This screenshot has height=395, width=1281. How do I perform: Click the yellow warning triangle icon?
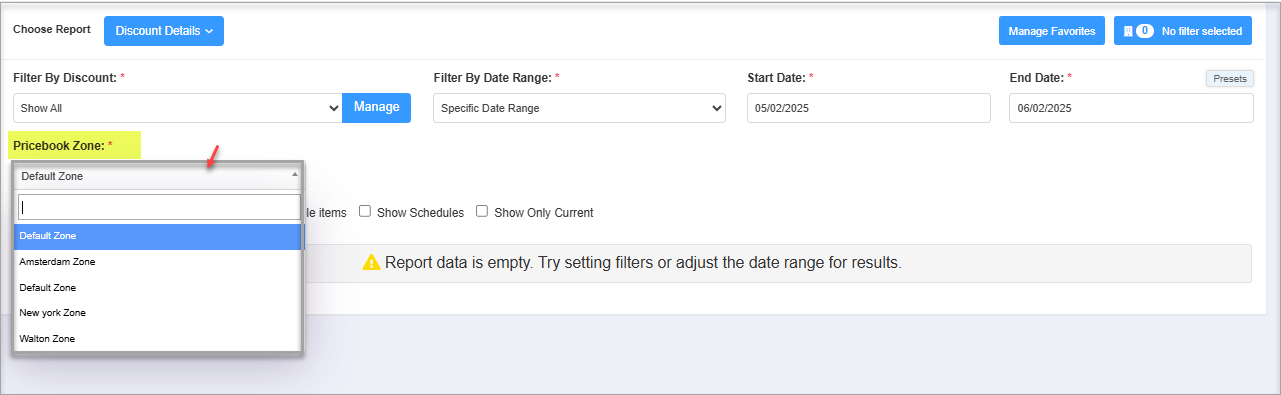(371, 263)
